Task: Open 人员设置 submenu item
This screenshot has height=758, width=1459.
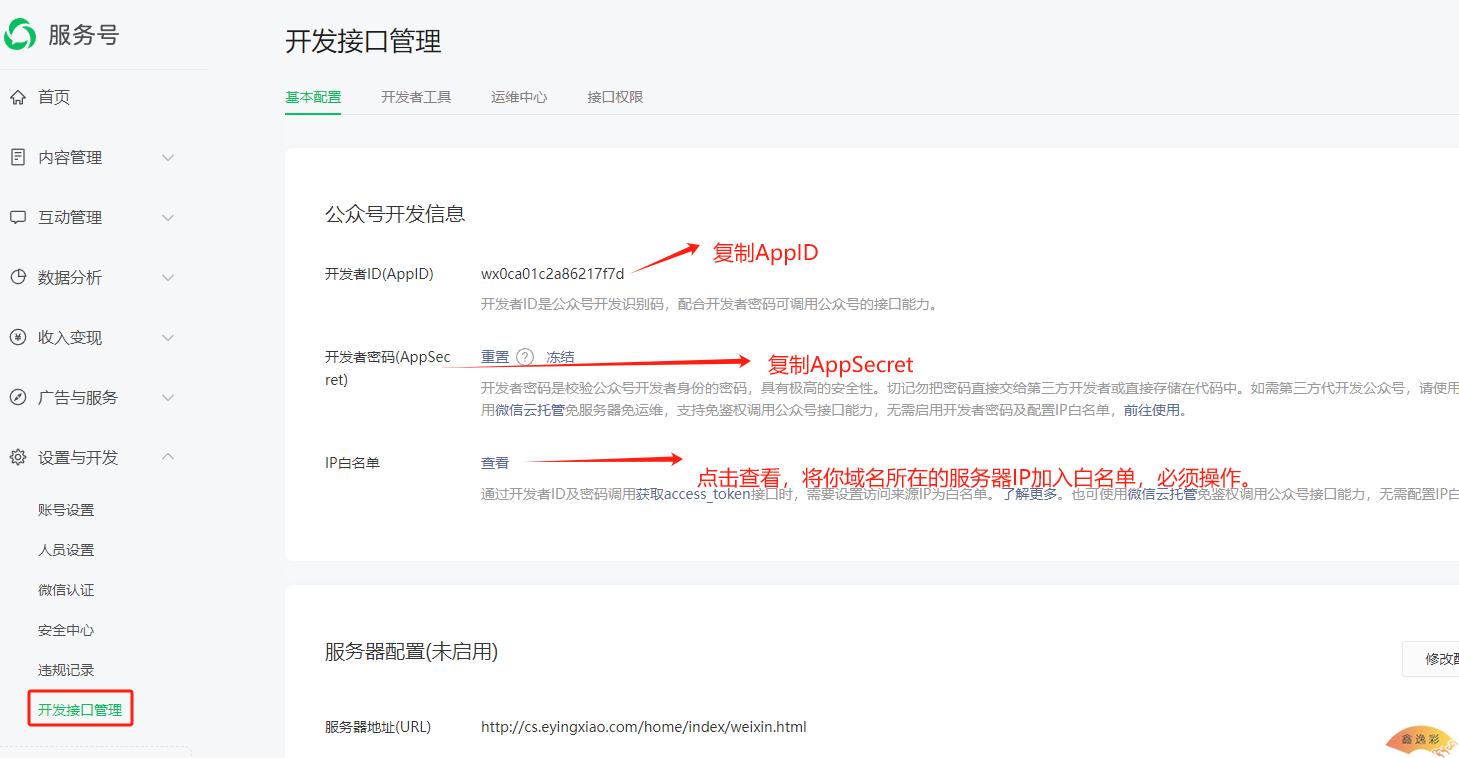Action: coord(66,550)
